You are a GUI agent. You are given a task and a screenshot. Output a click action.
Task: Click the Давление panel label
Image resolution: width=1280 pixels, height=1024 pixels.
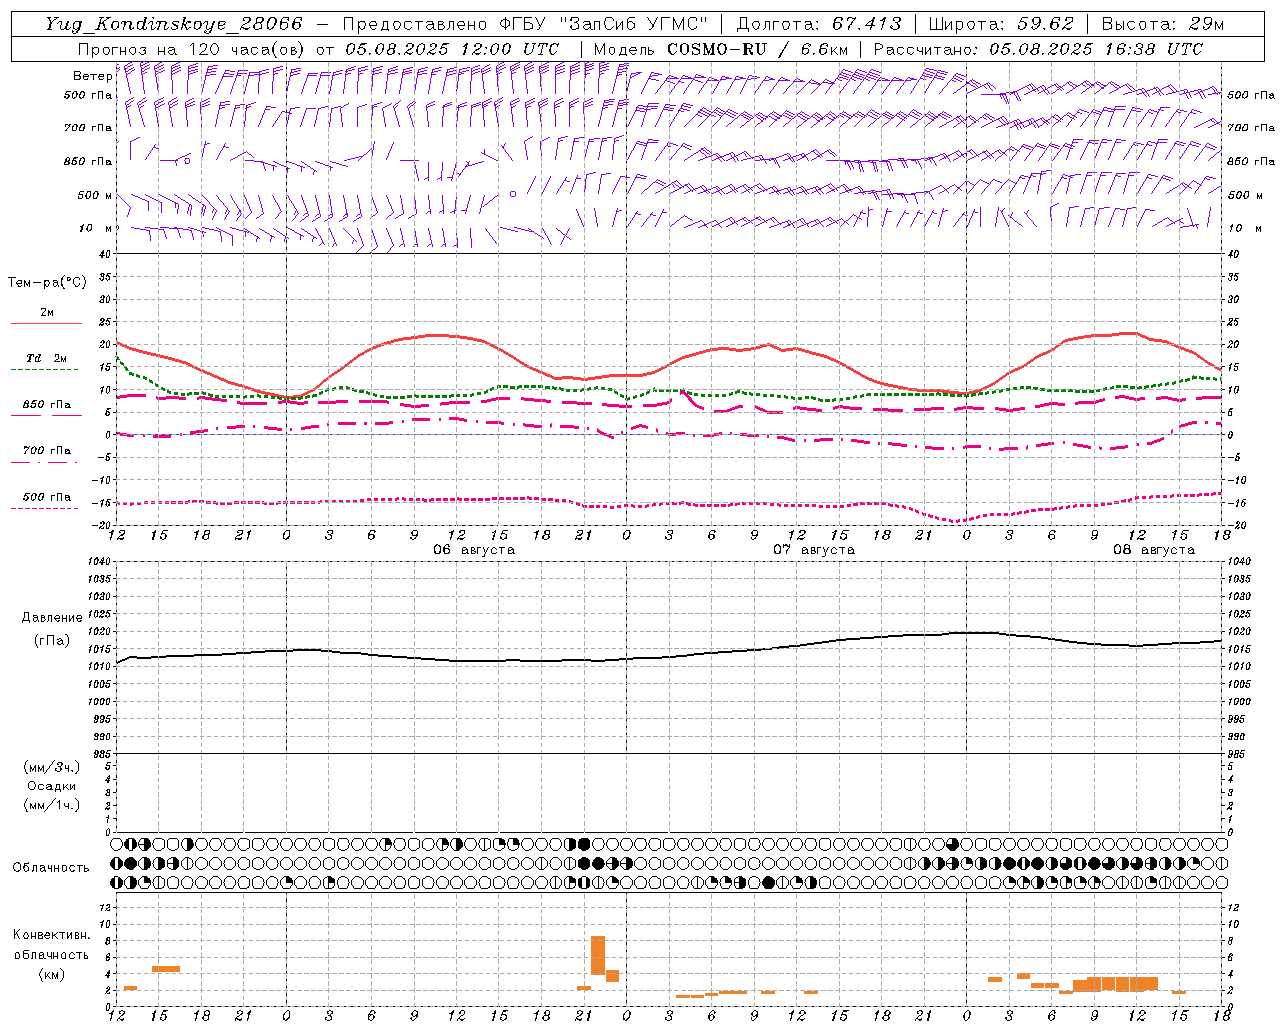[x=52, y=618]
